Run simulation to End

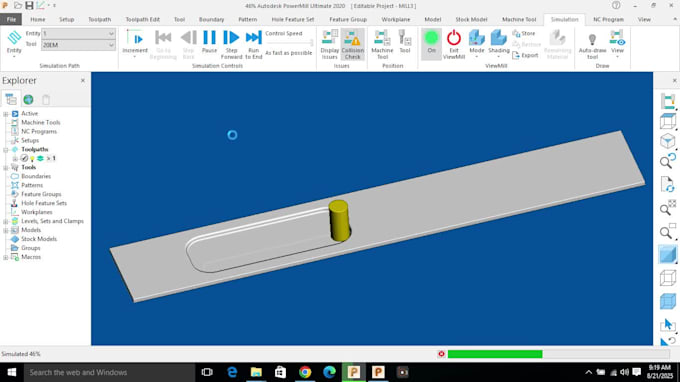point(254,44)
